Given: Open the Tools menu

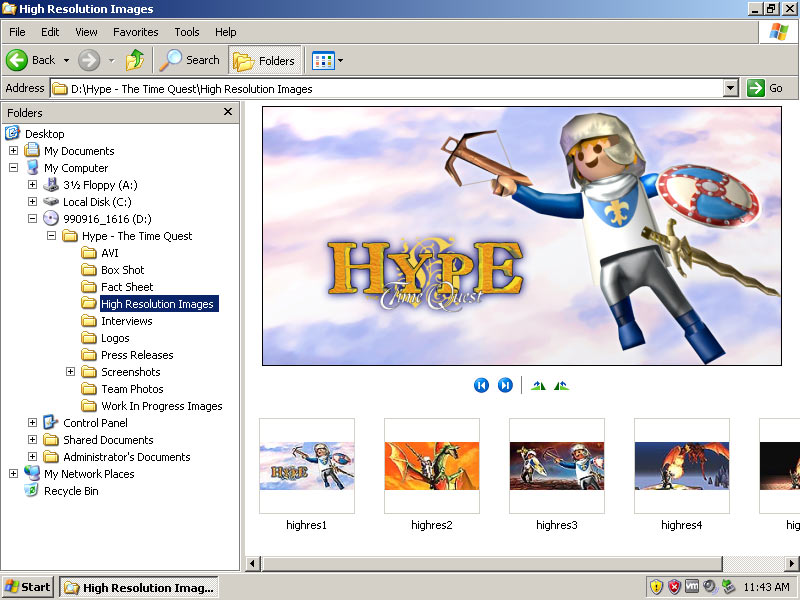Looking at the screenshot, I should [x=187, y=32].
